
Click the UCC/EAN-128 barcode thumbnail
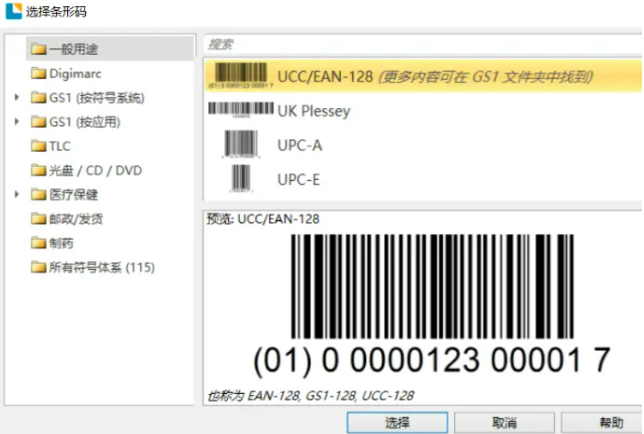(x=241, y=75)
